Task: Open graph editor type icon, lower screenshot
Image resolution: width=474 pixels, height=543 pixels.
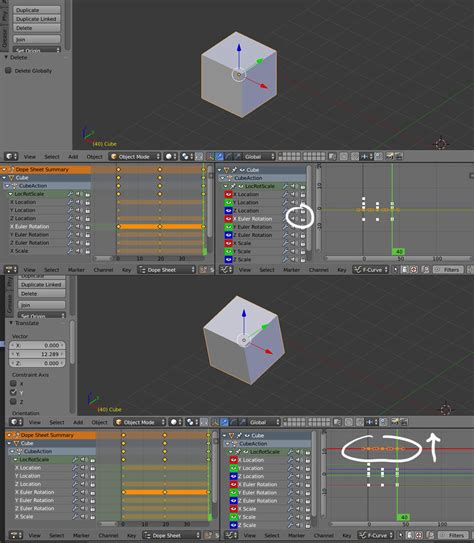Action: click(x=231, y=535)
